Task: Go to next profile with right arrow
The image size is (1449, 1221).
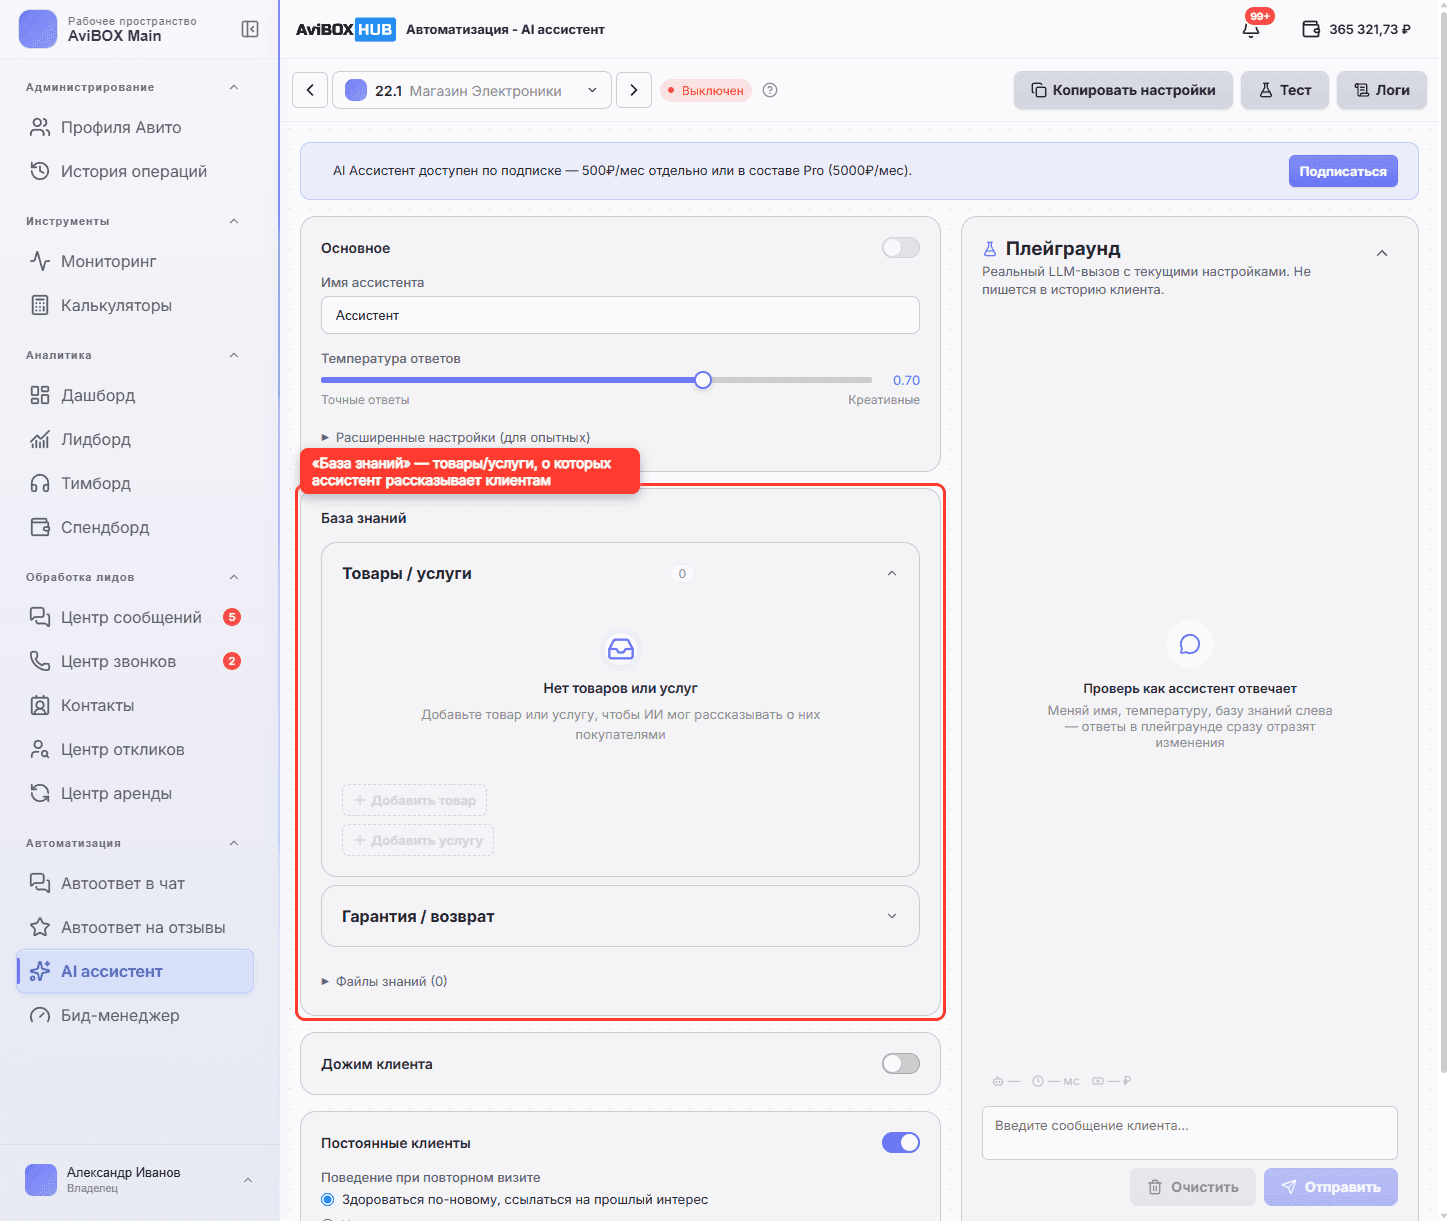Action: click(x=634, y=90)
